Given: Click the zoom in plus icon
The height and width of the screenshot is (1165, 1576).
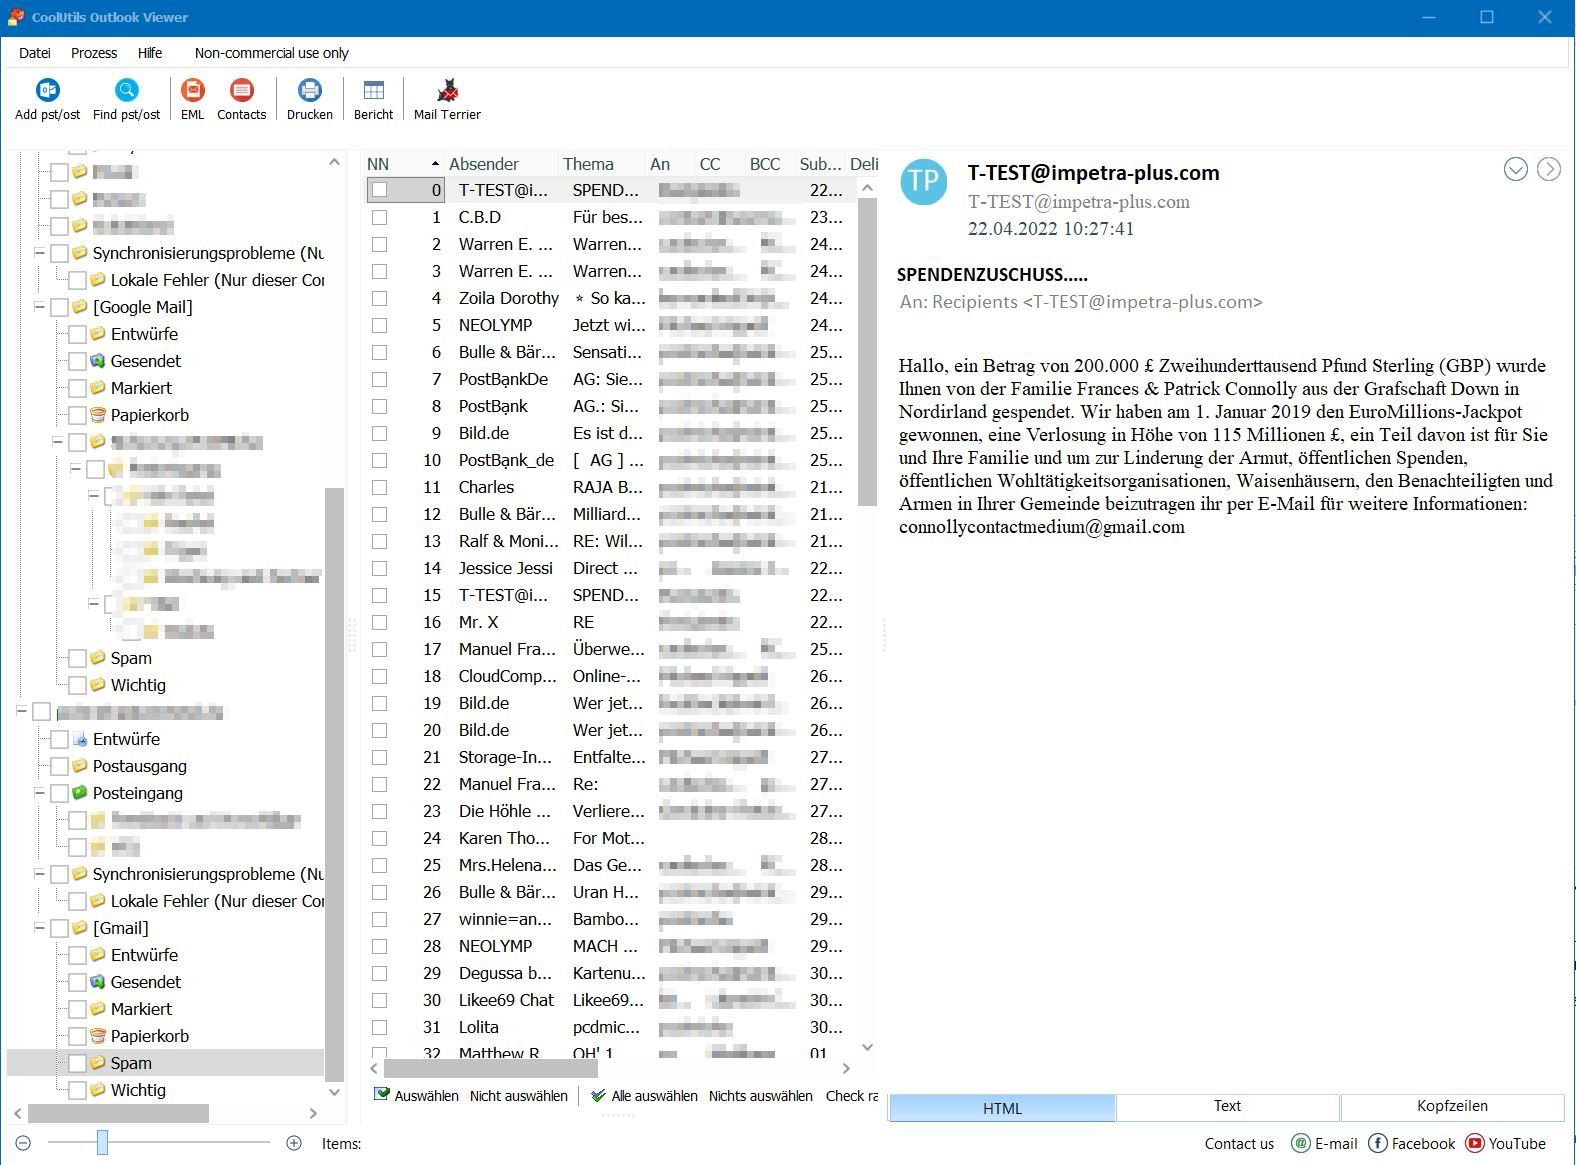Looking at the screenshot, I should click(x=294, y=1143).
